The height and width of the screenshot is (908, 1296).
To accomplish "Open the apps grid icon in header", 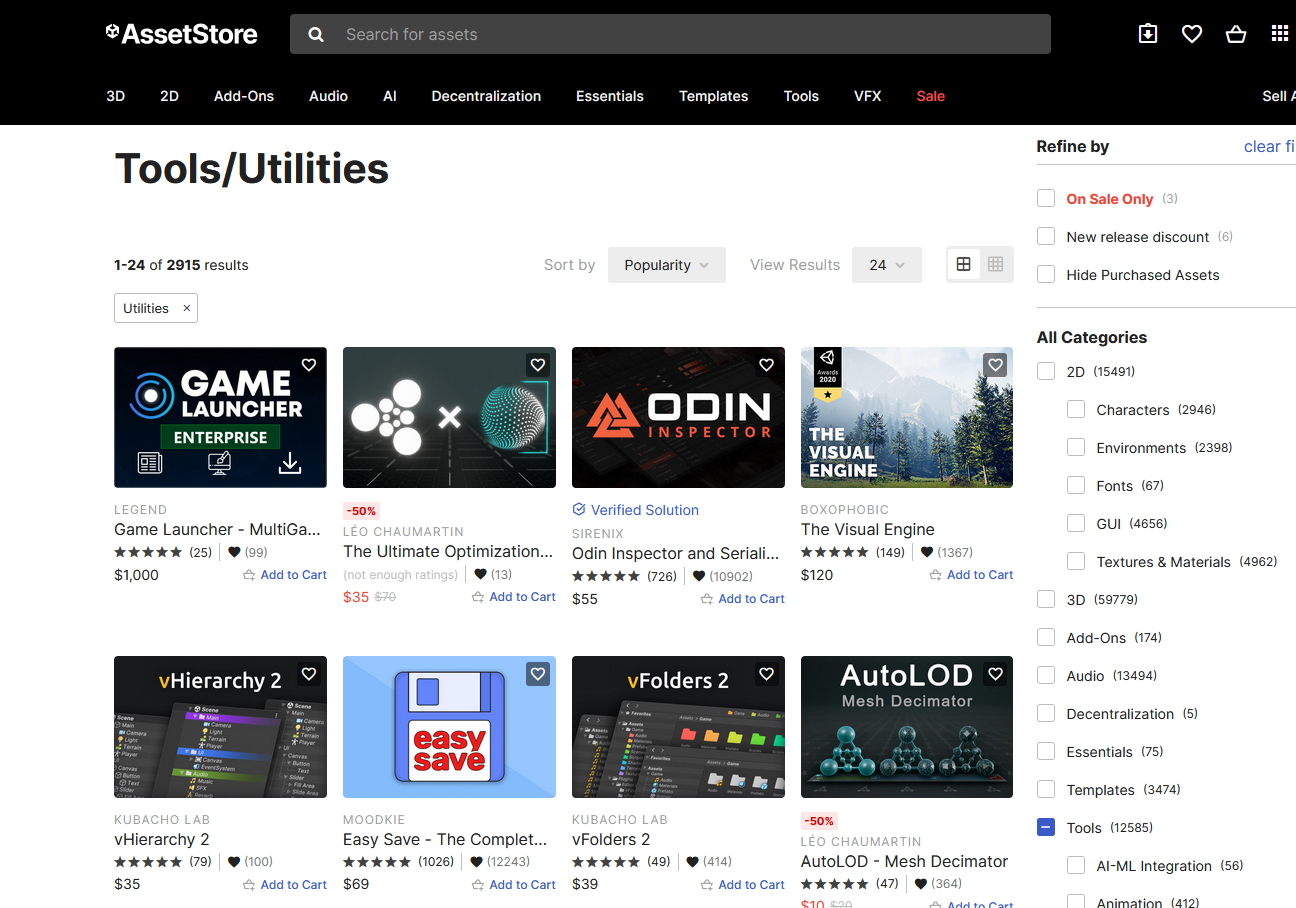I will coord(1280,34).
